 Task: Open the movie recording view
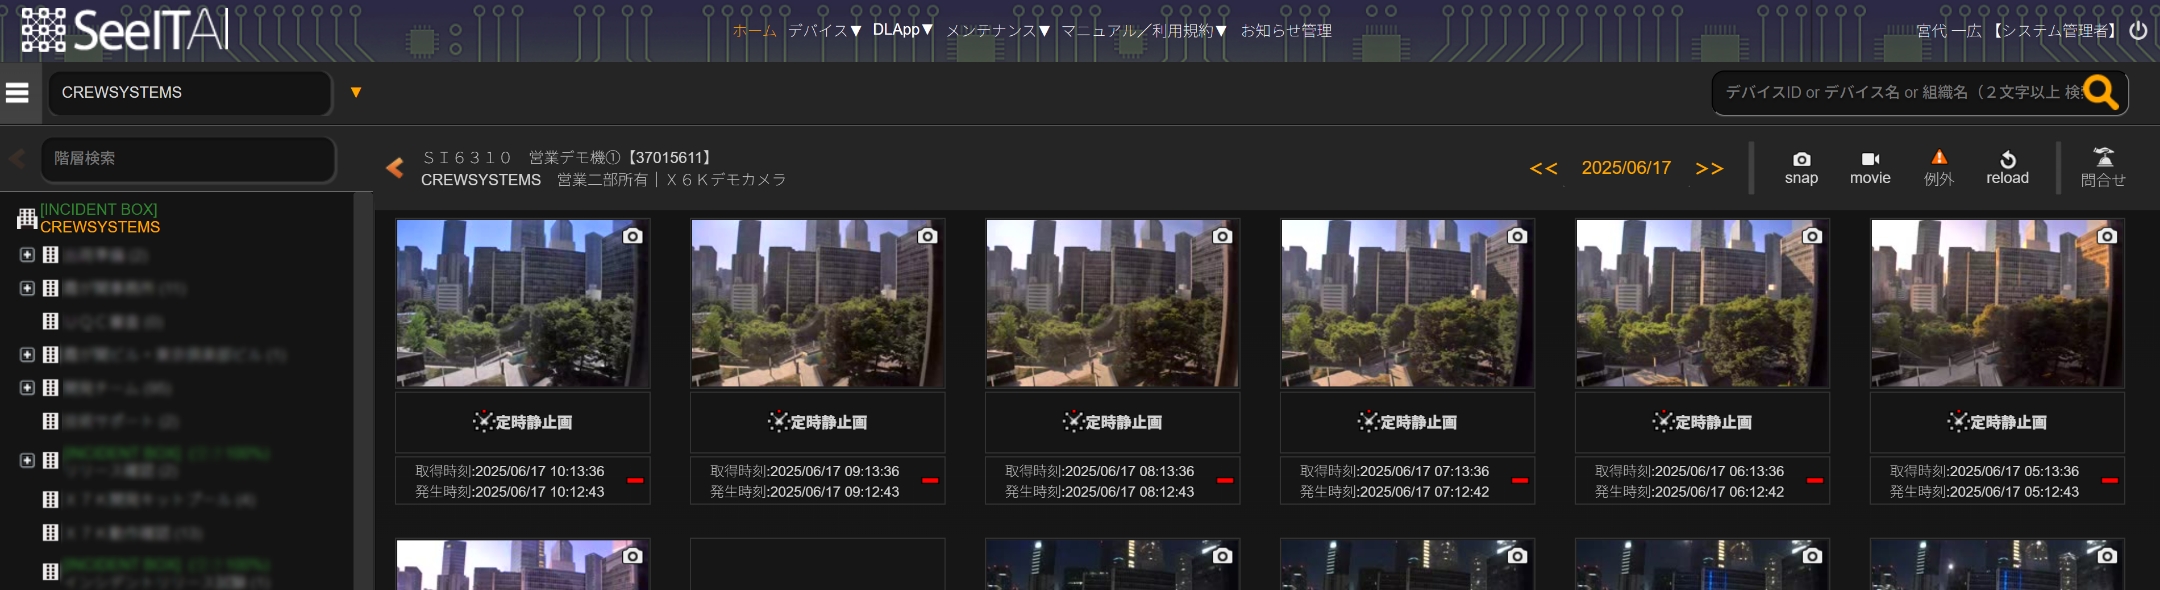pyautogui.click(x=1870, y=160)
